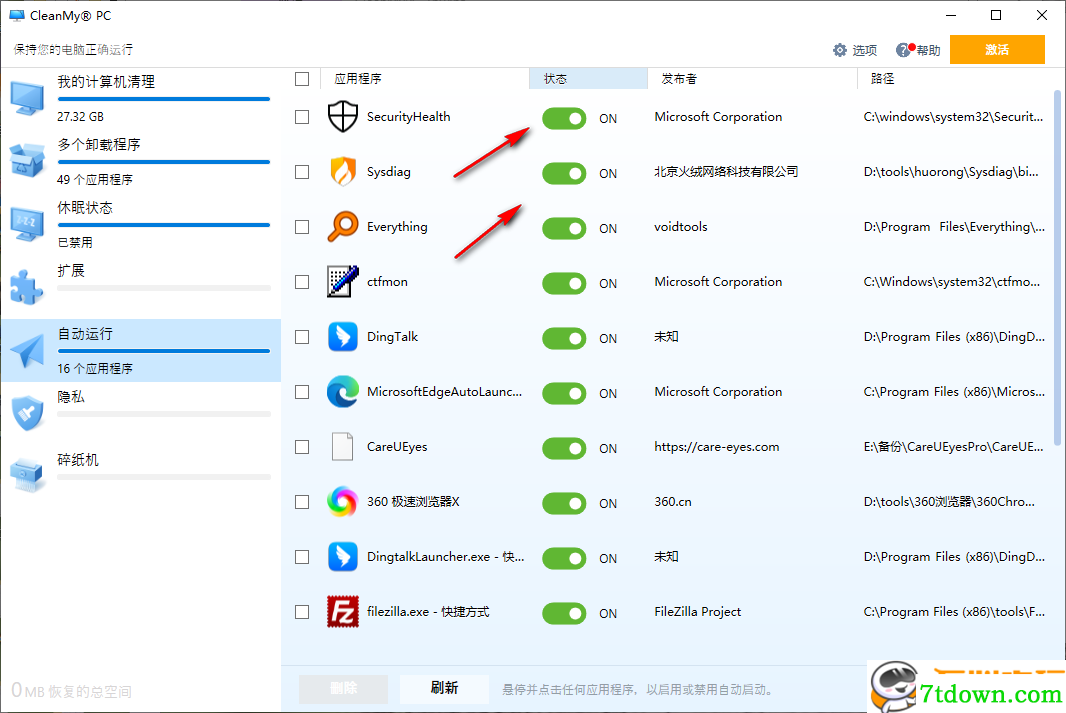Viewport: 1066px width, 713px height.
Task: Check the select-all header checkbox
Action: point(302,79)
